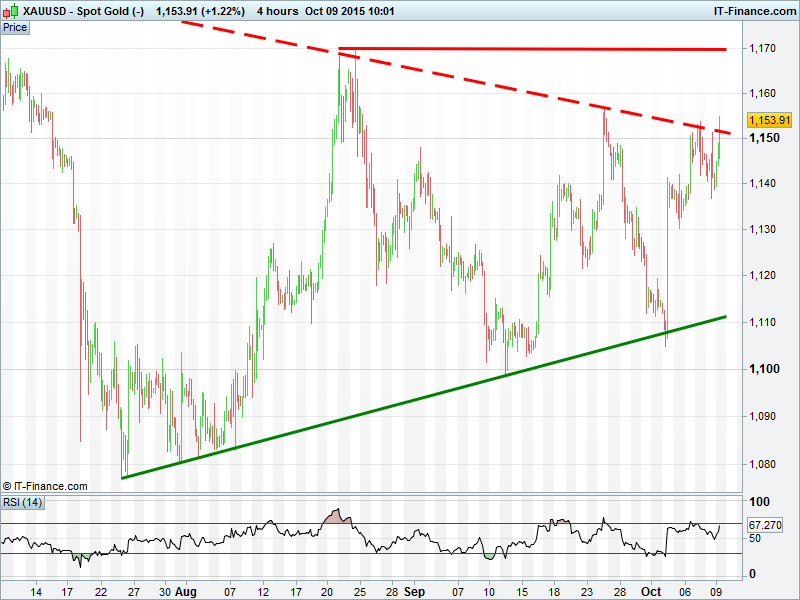Click the Aug month label on time axis
800x600 pixels.
(x=185, y=592)
